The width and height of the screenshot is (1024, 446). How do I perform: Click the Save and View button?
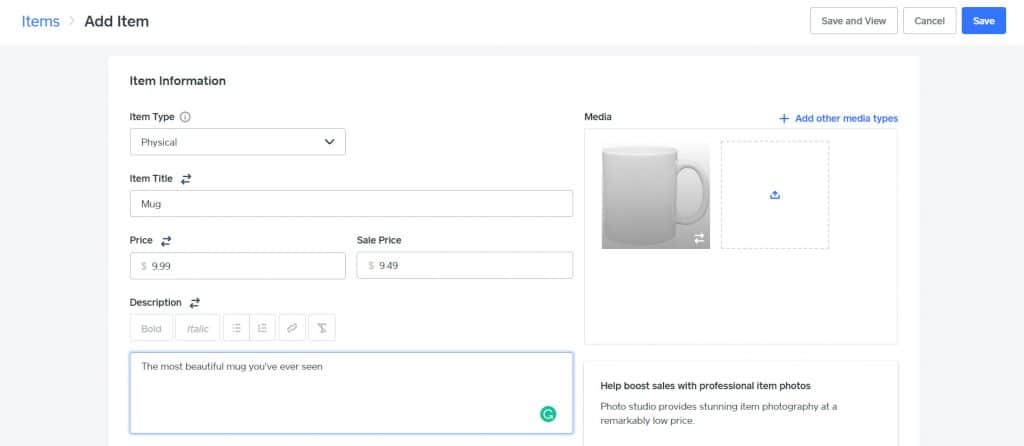tap(854, 21)
